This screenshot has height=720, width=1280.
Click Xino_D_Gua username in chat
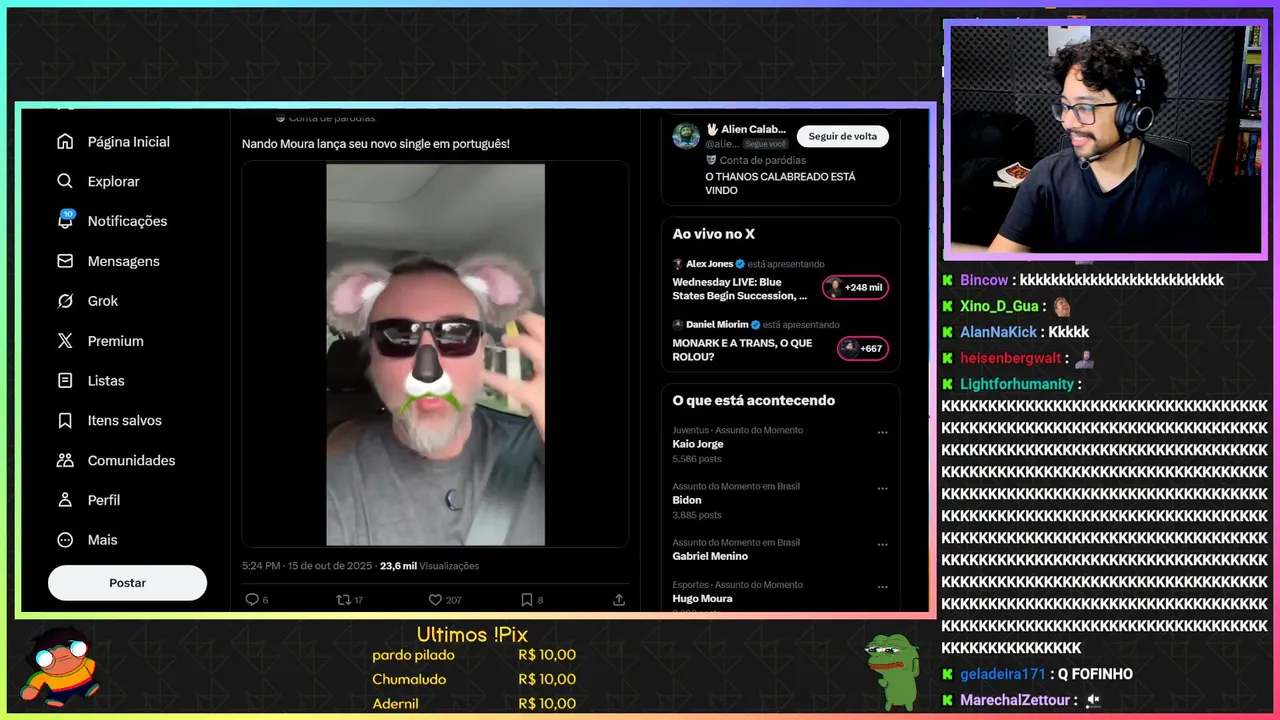(x=999, y=306)
